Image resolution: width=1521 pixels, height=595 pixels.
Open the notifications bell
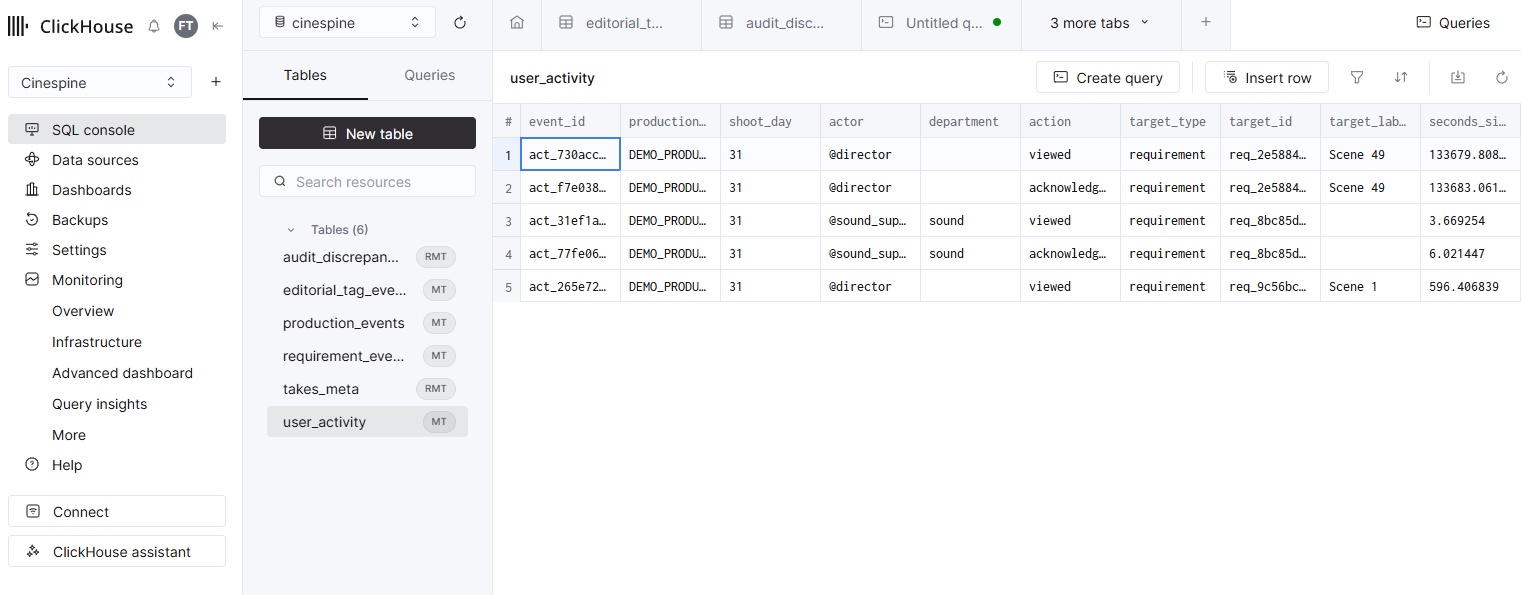pos(154,26)
